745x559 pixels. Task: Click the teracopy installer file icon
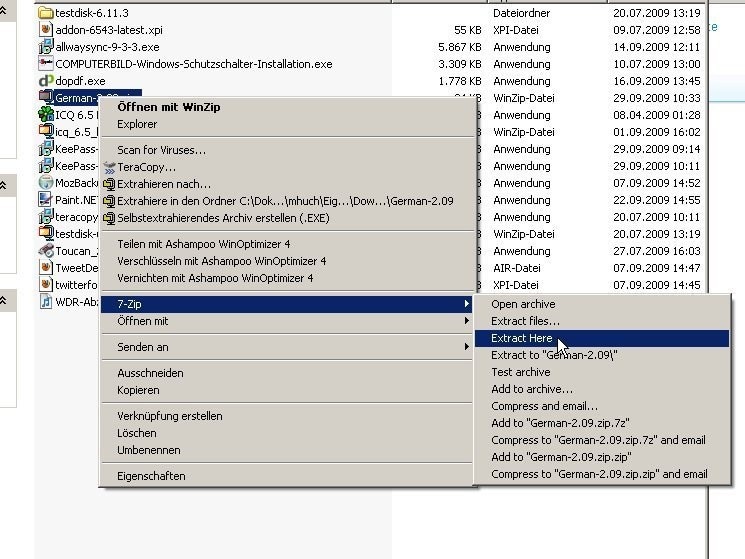coord(46,217)
